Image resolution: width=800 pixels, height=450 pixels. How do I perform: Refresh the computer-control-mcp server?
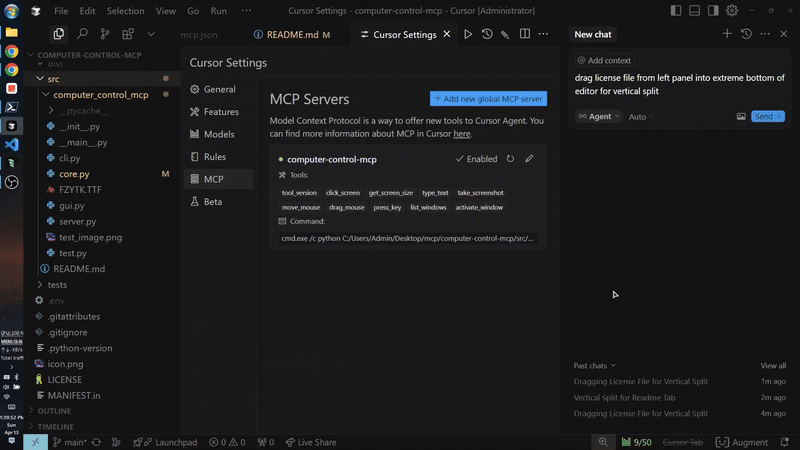[x=511, y=159]
